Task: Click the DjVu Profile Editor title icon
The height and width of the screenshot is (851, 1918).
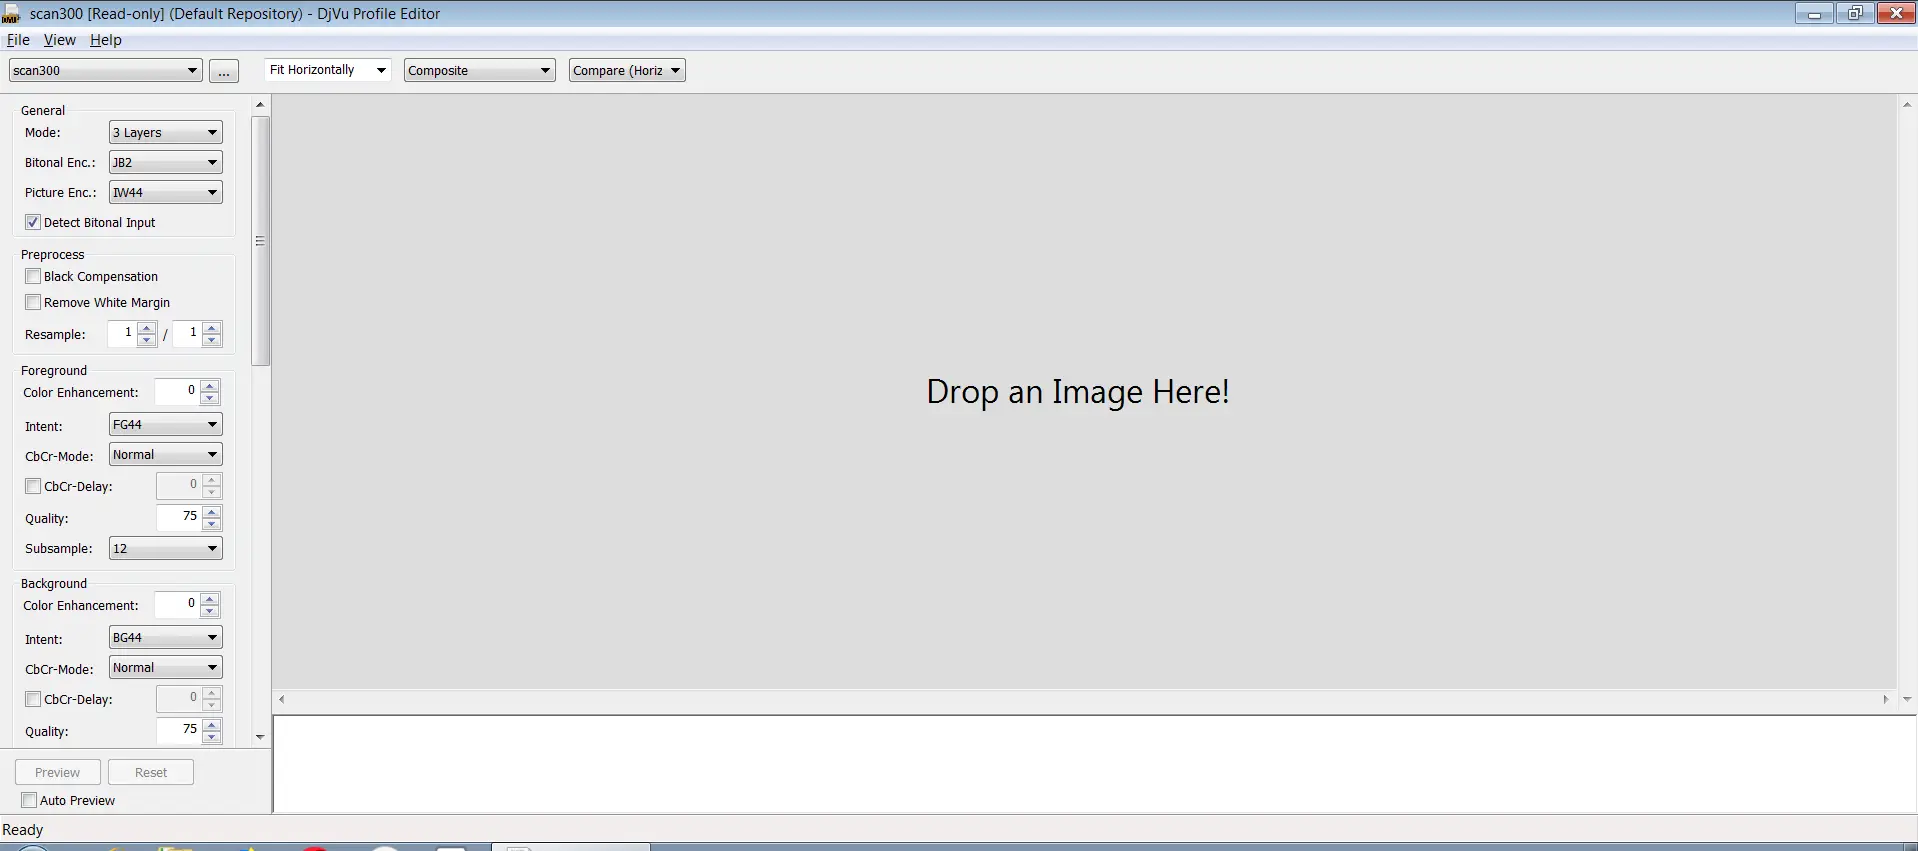Action: (11, 13)
